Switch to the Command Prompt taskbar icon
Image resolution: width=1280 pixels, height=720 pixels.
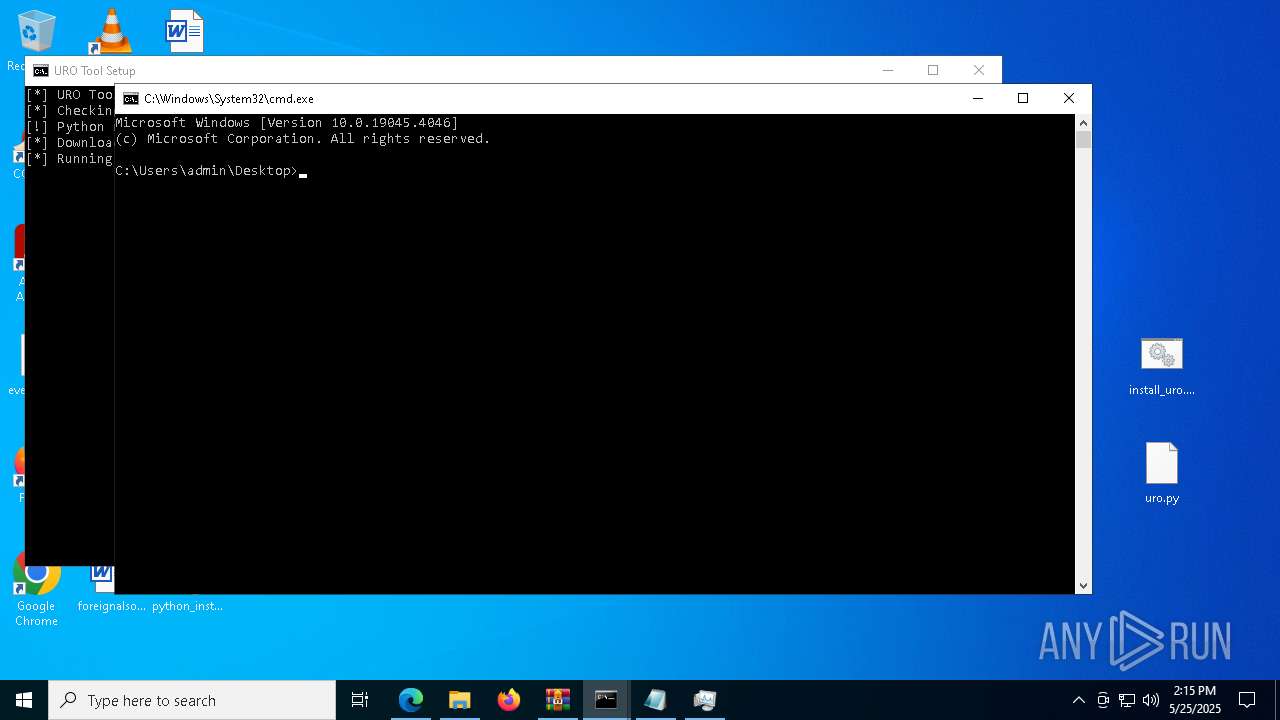(607, 700)
